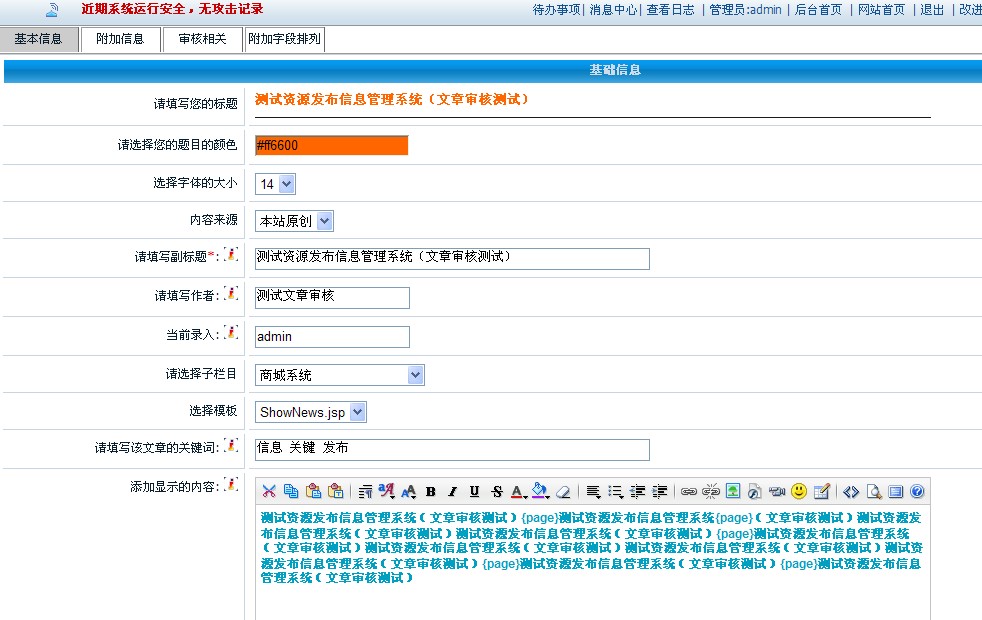Image resolution: width=982 pixels, height=620 pixels.
Task: Open the template dropdown showing ShowNews.jsp
Action: pos(311,412)
